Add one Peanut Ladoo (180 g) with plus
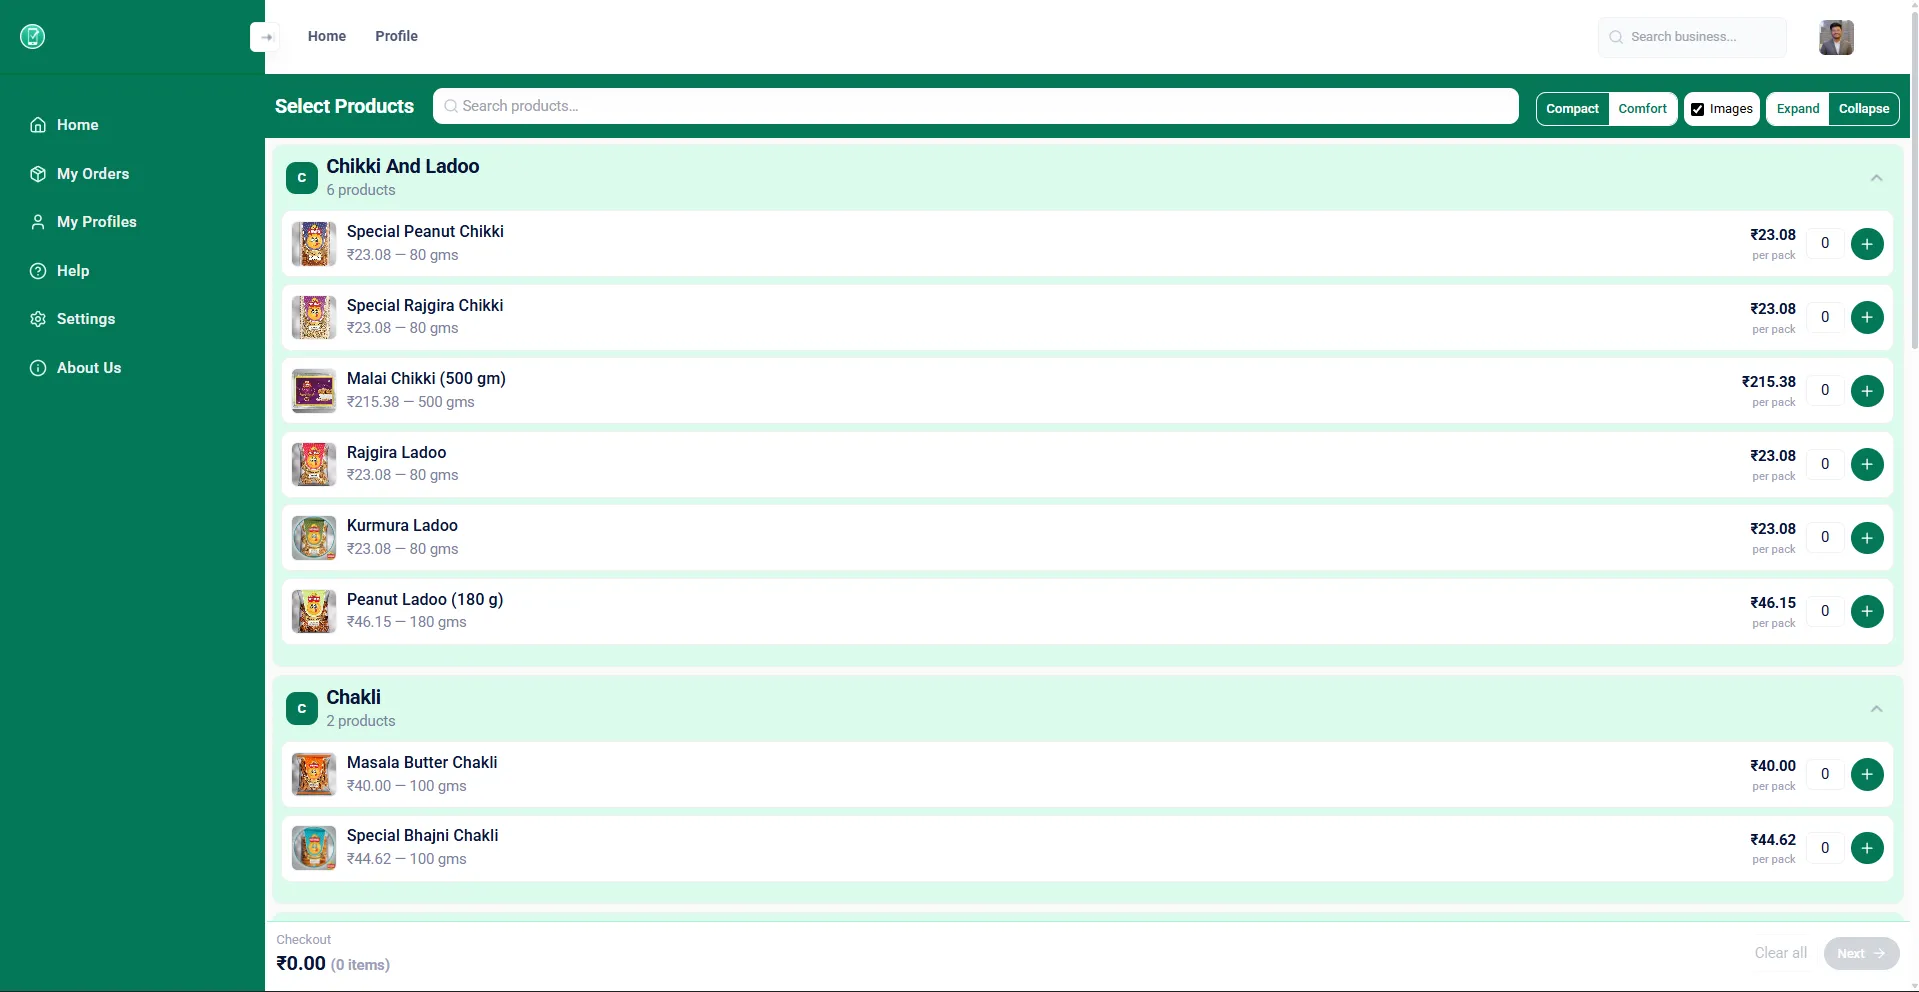 [1867, 611]
